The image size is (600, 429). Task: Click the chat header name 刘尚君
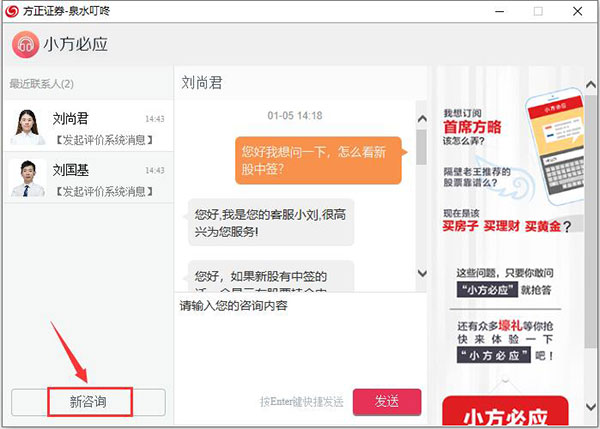pyautogui.click(x=202, y=83)
